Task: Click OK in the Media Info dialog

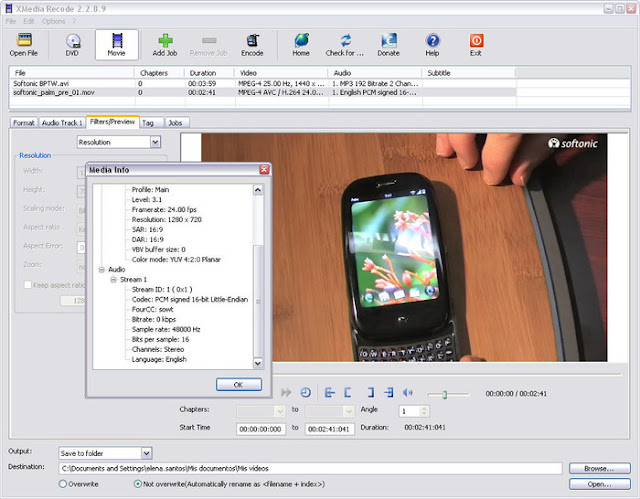Action: [x=239, y=384]
